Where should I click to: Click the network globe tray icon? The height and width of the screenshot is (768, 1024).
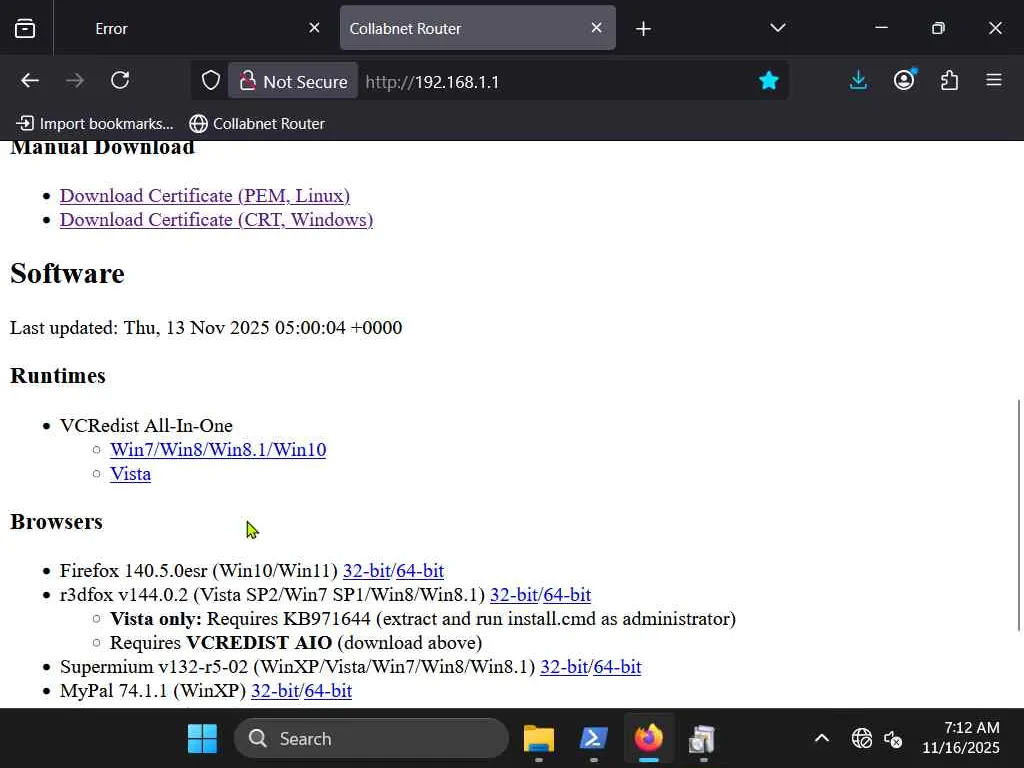(861, 739)
